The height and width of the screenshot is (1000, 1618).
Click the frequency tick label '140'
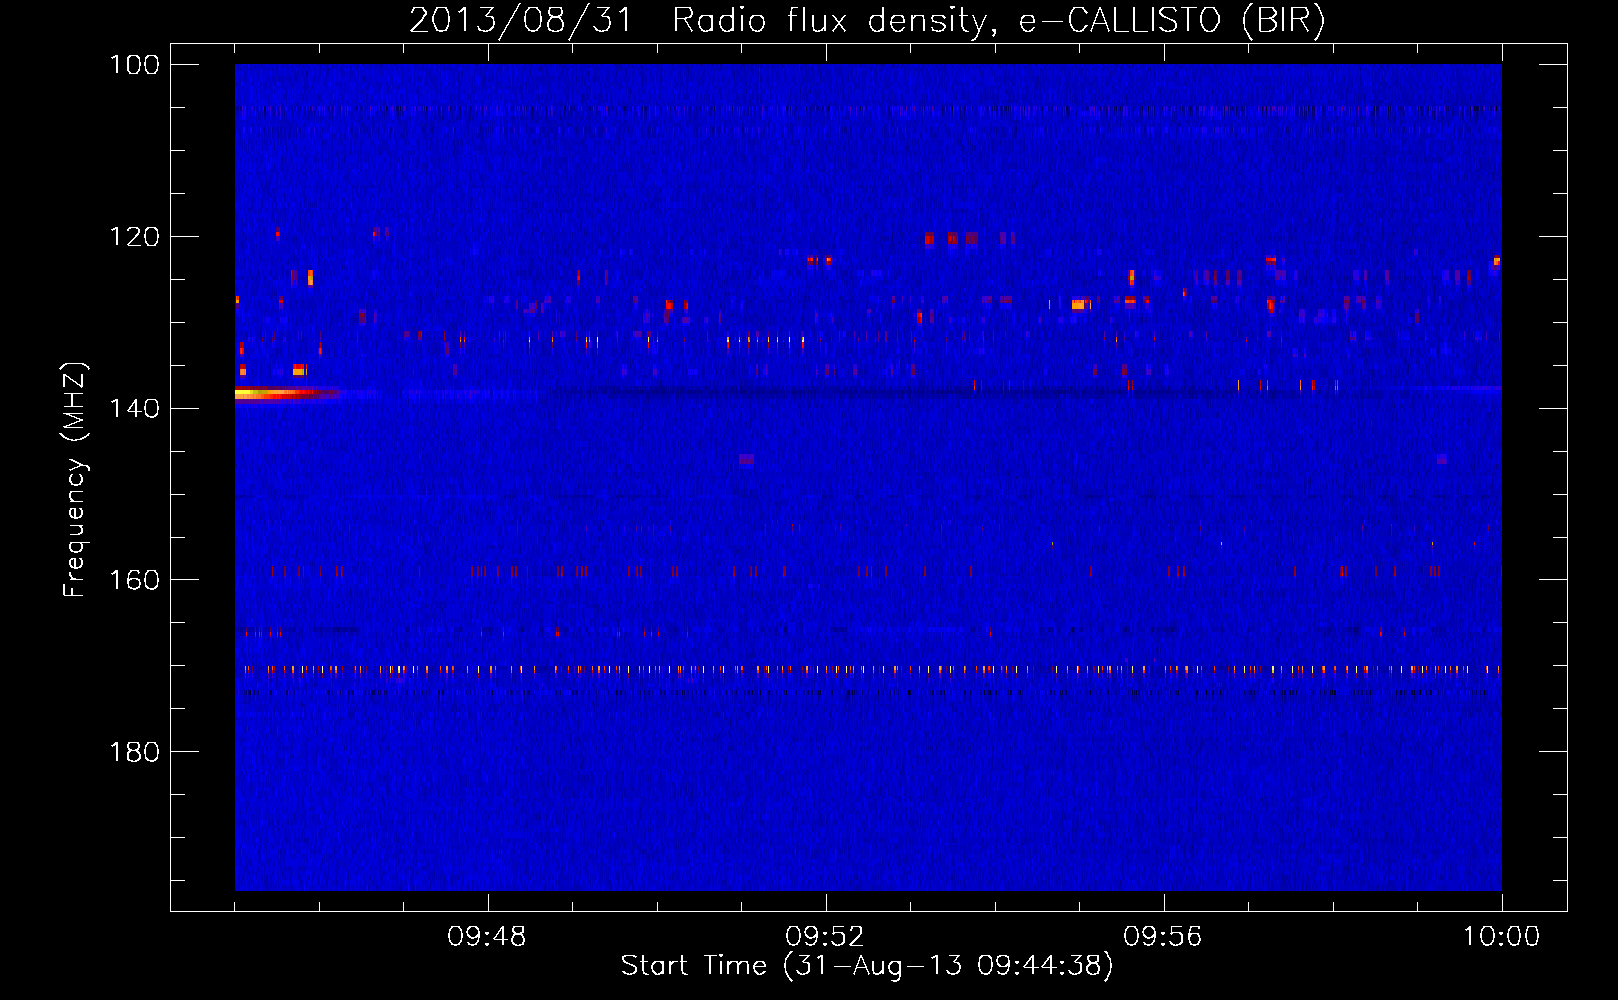tap(134, 409)
